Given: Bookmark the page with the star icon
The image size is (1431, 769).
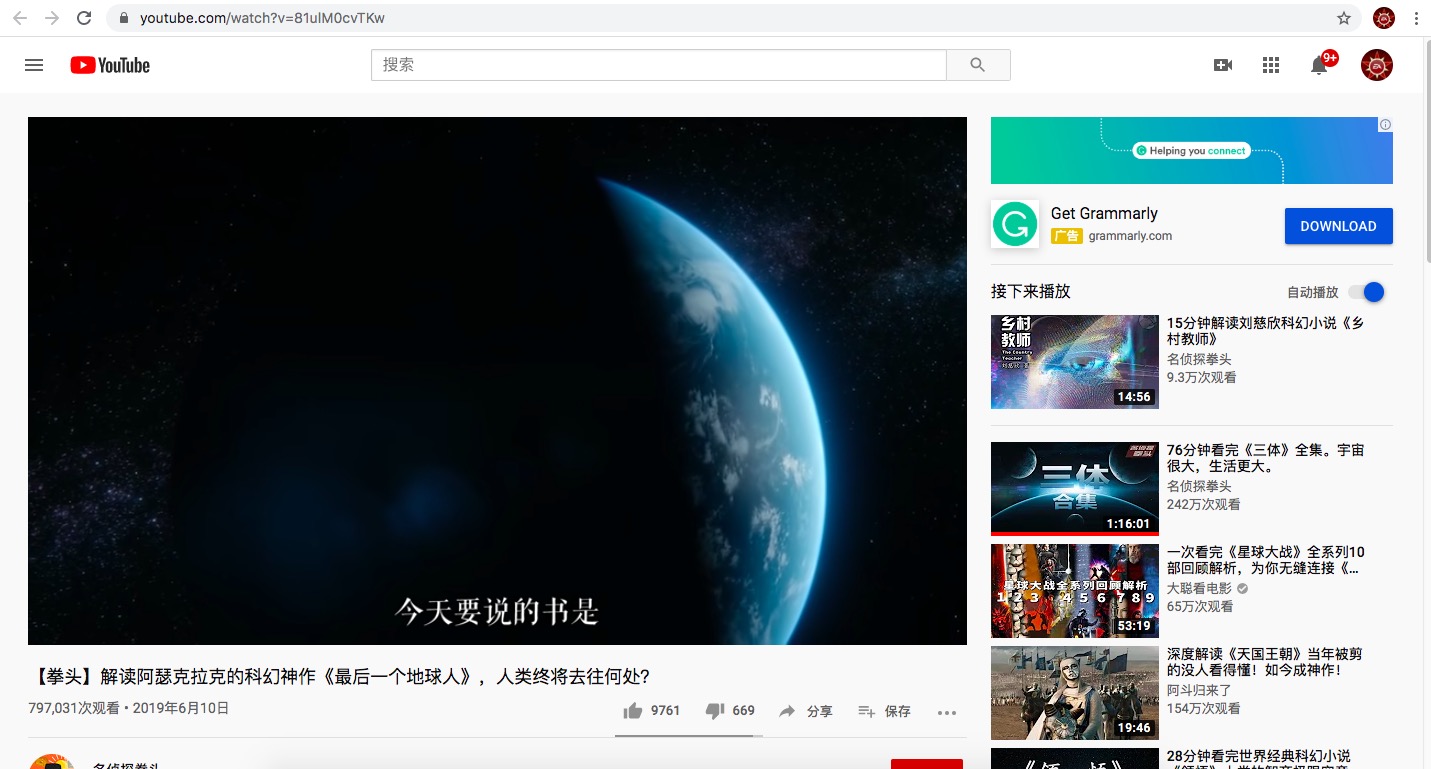Looking at the screenshot, I should pyautogui.click(x=1344, y=18).
